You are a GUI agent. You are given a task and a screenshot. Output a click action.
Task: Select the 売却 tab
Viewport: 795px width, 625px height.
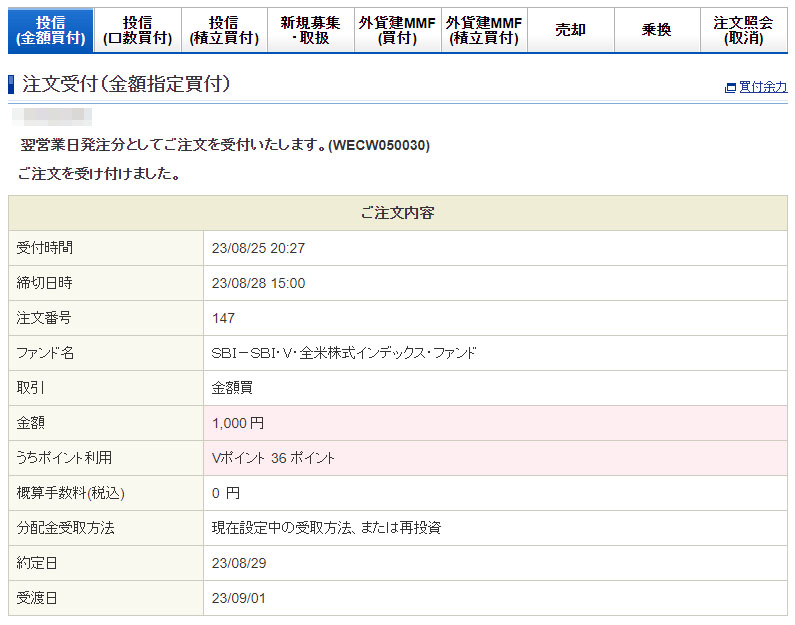tap(570, 30)
